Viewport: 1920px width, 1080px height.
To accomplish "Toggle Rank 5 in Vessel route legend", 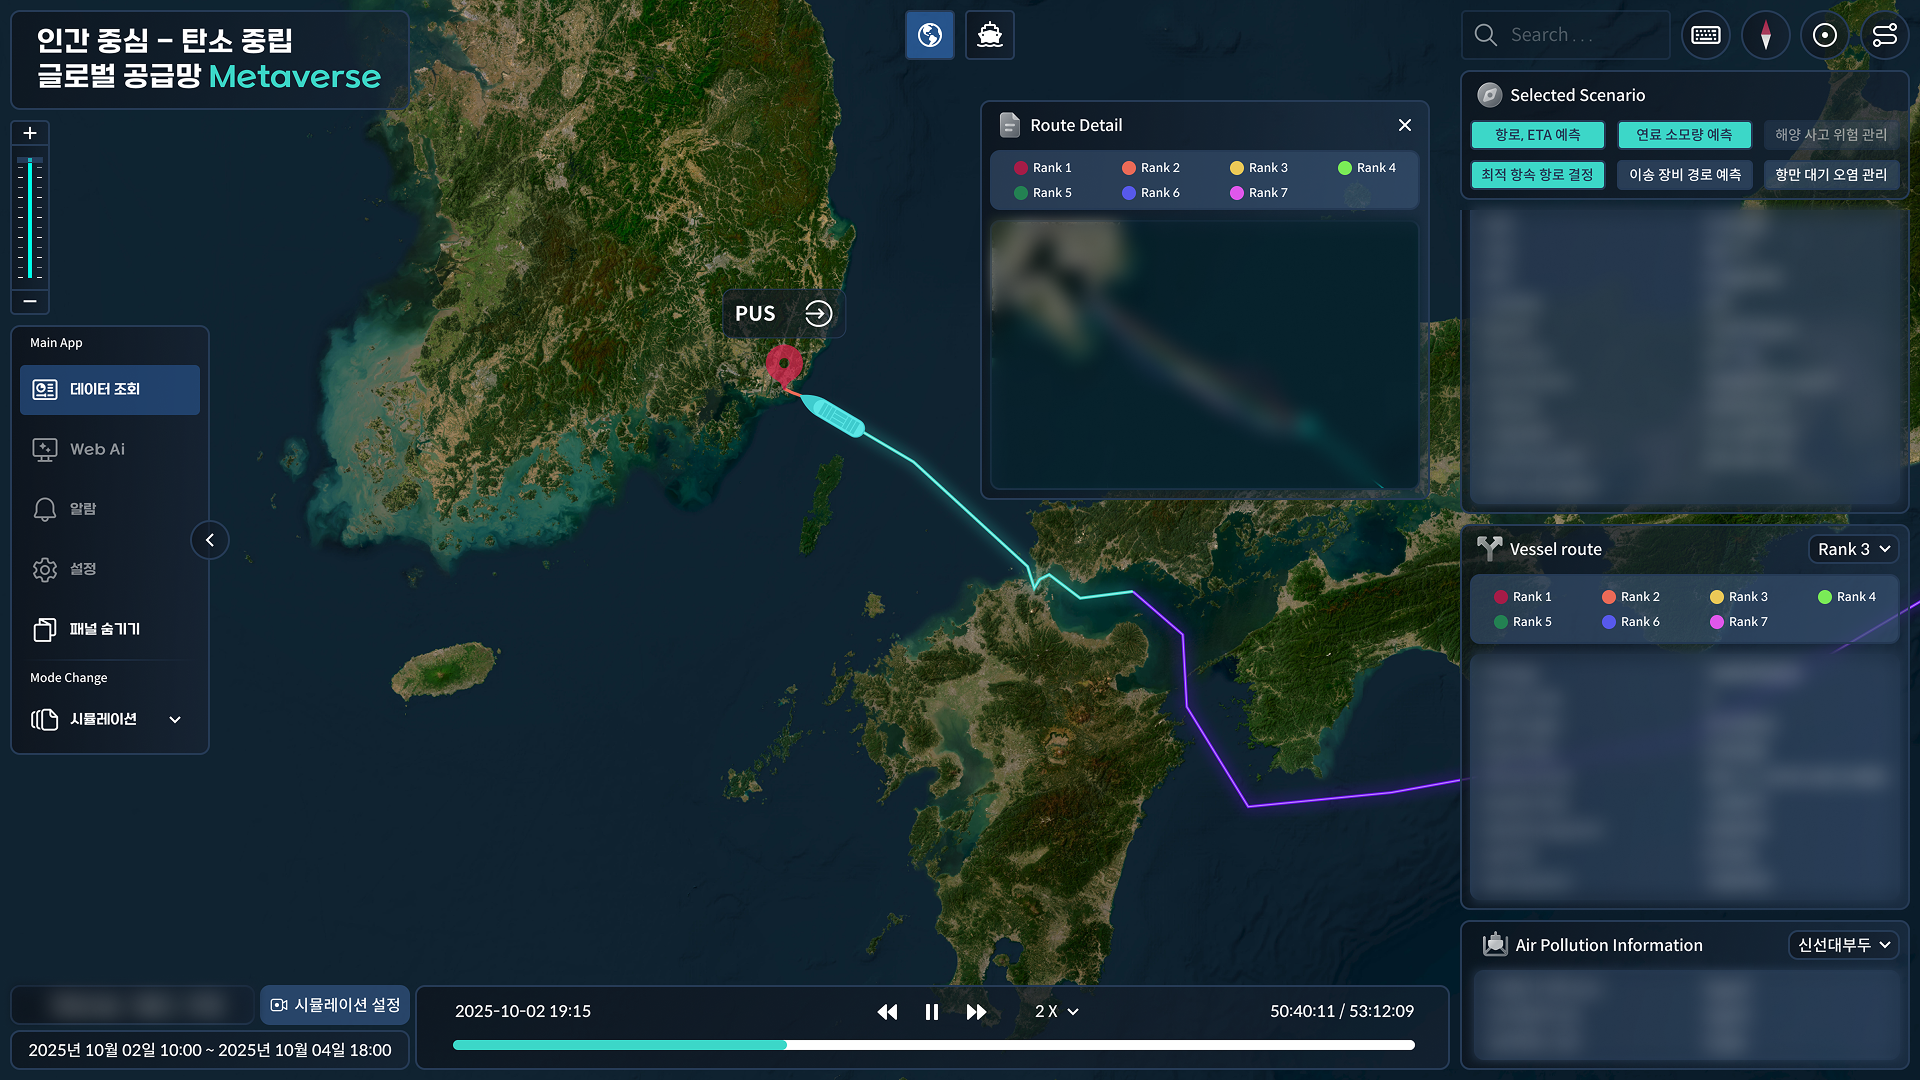I will coord(1523,622).
